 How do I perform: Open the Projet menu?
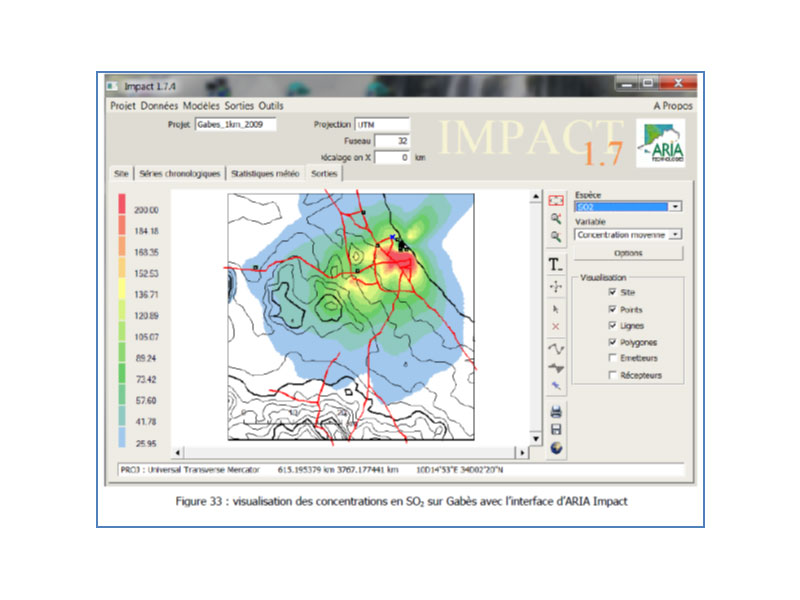click(123, 106)
